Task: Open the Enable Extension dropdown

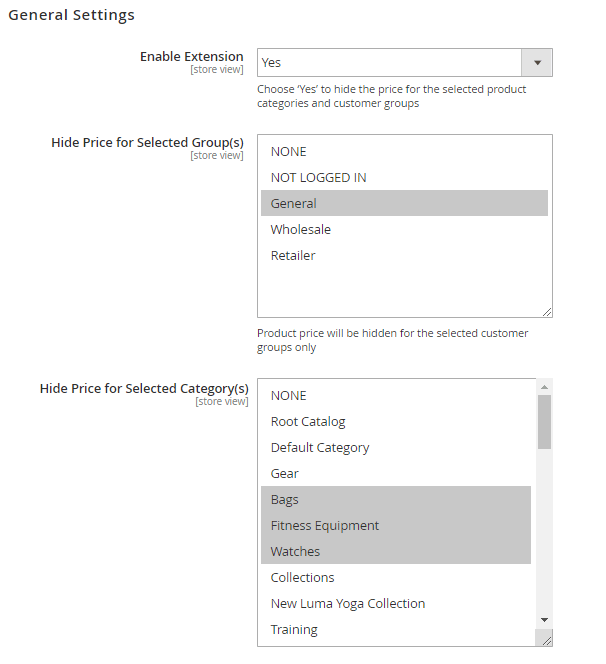Action: [x=390, y=62]
